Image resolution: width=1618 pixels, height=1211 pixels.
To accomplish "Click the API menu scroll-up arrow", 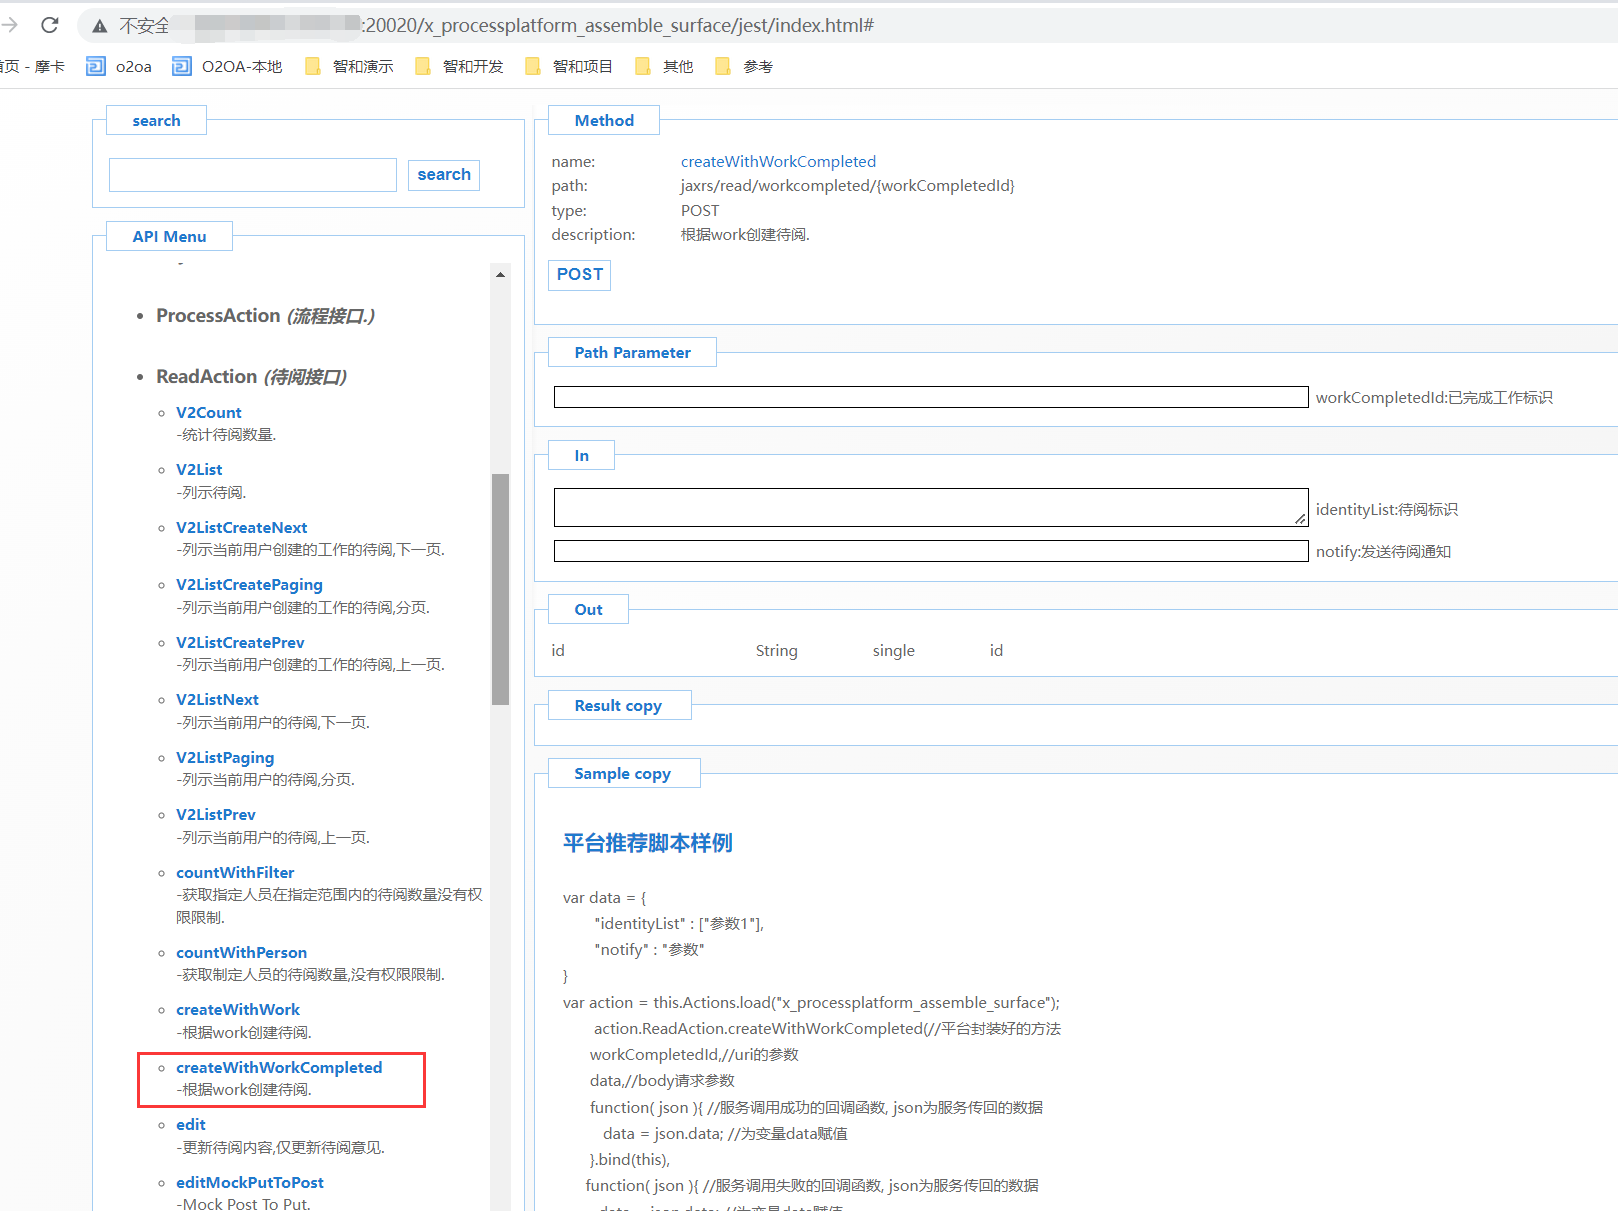I will 500,274.
